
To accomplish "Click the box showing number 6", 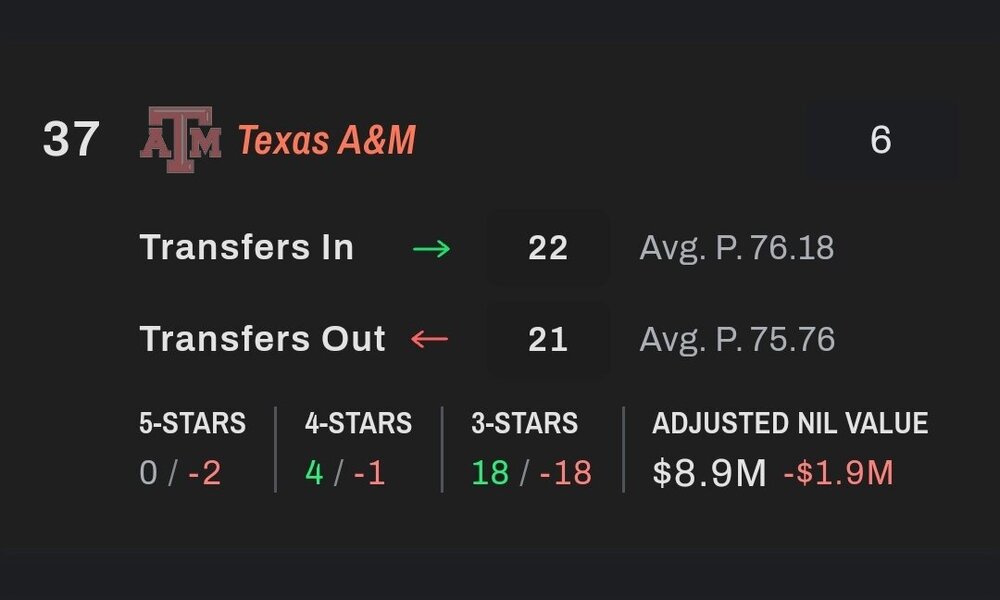I will (x=880, y=140).
